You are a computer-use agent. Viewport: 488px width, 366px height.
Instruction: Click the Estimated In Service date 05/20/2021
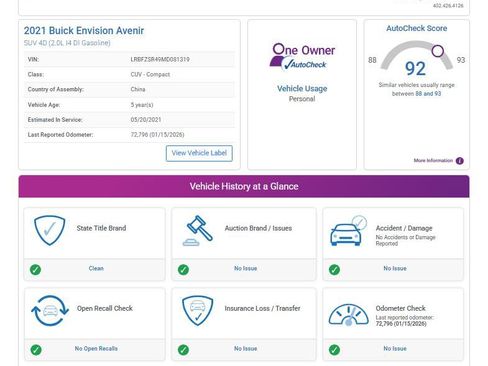[x=146, y=120]
